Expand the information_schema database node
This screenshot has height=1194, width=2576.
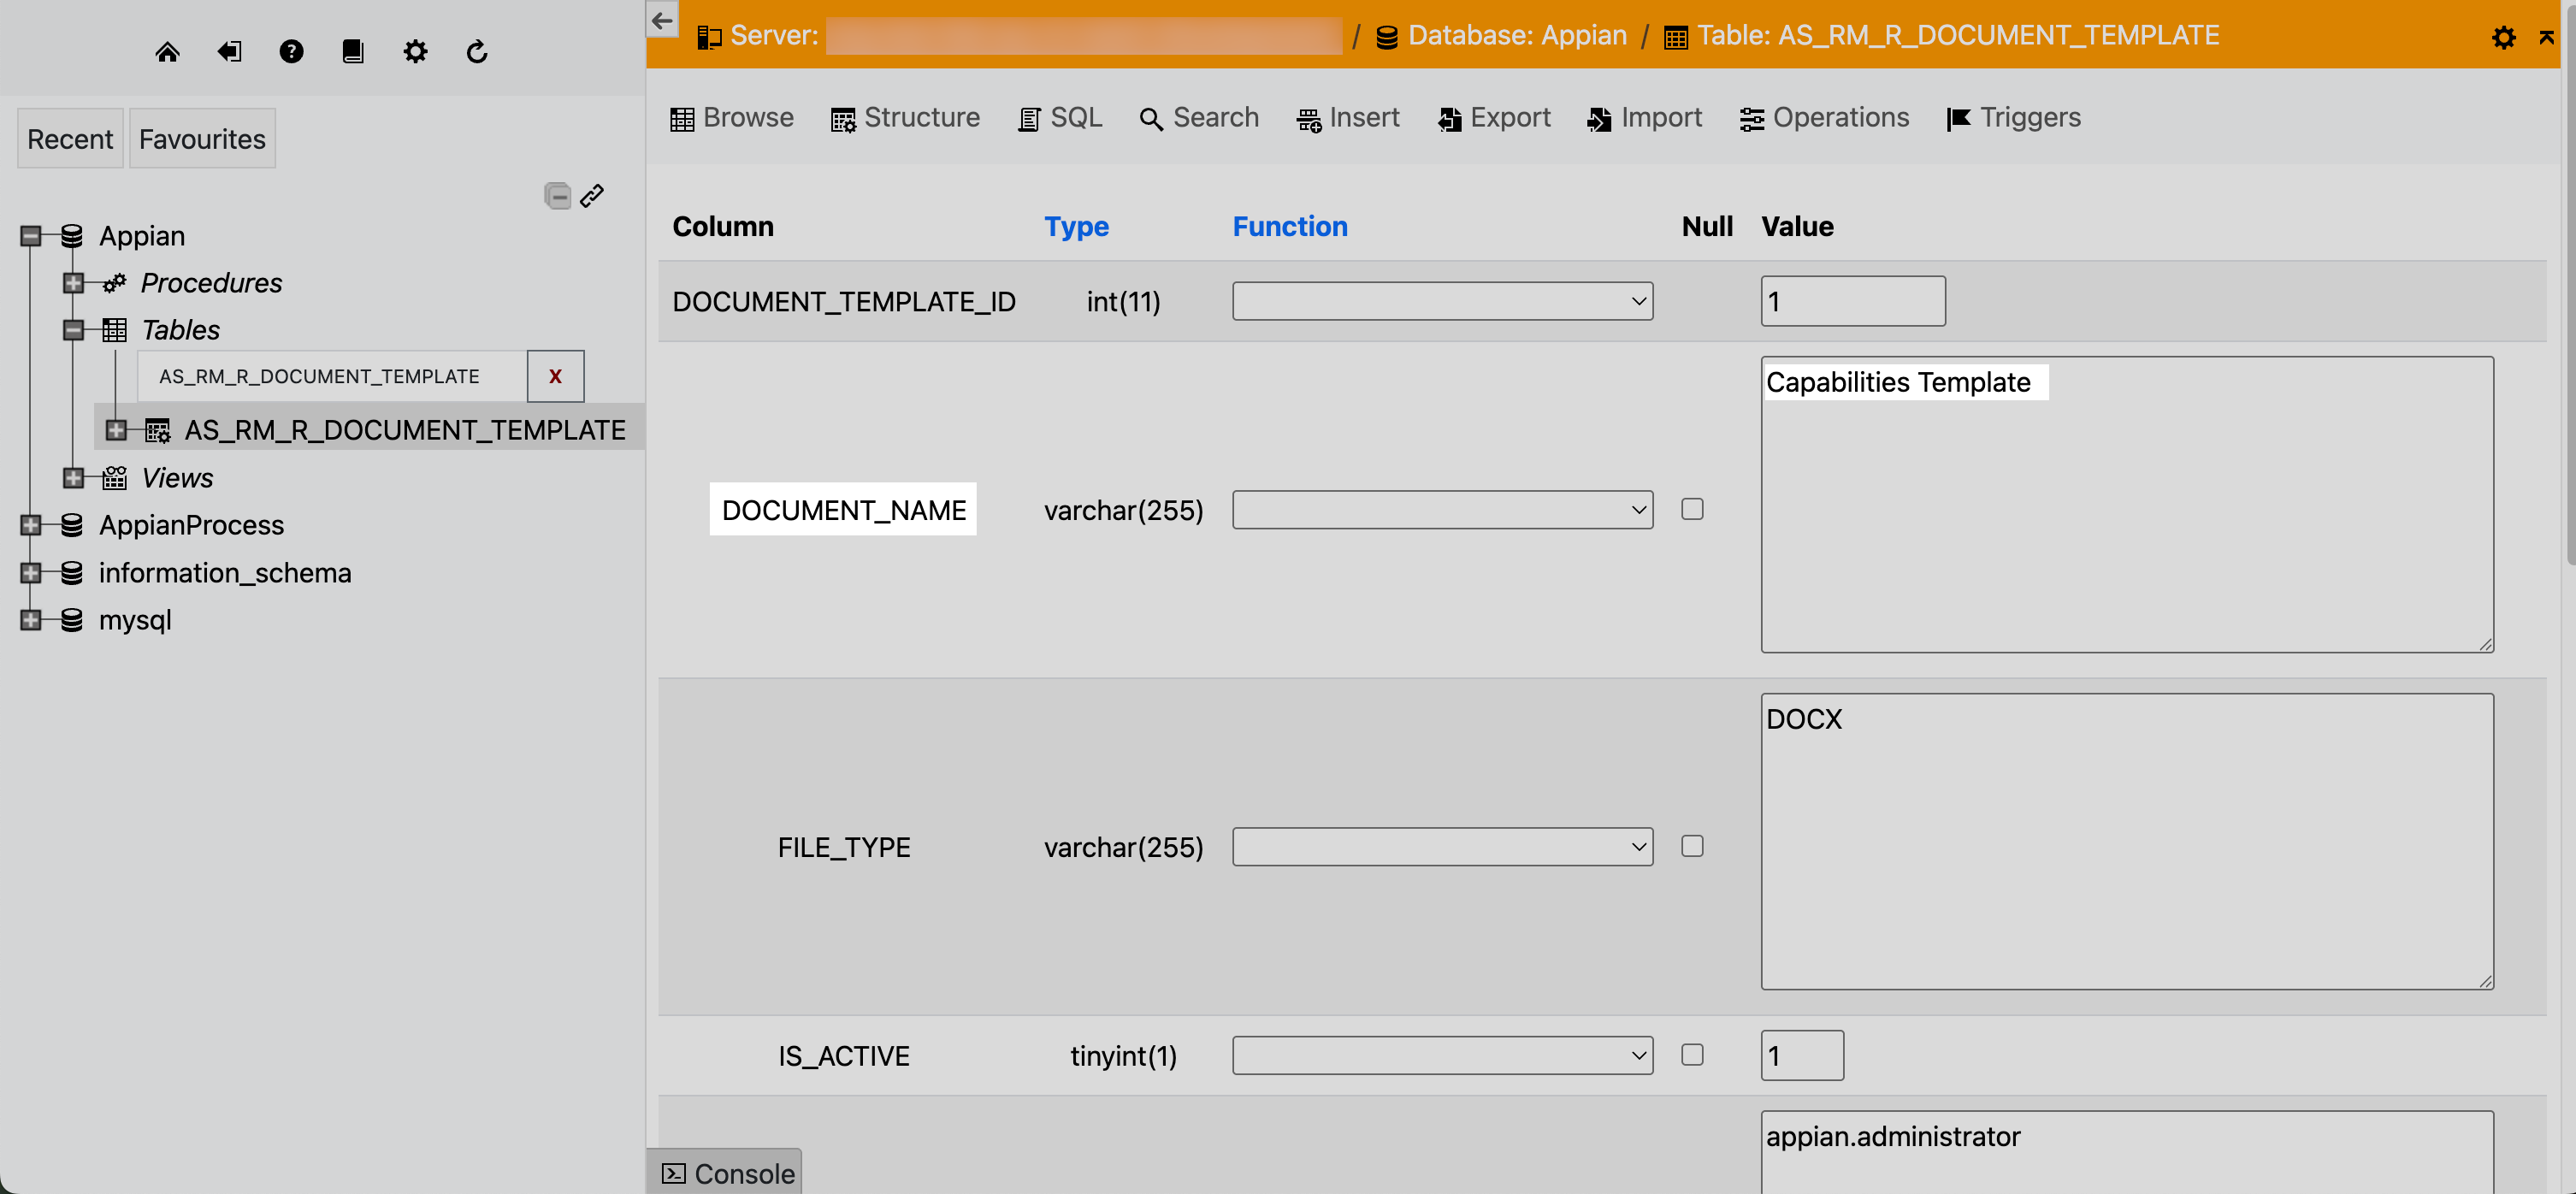31,573
